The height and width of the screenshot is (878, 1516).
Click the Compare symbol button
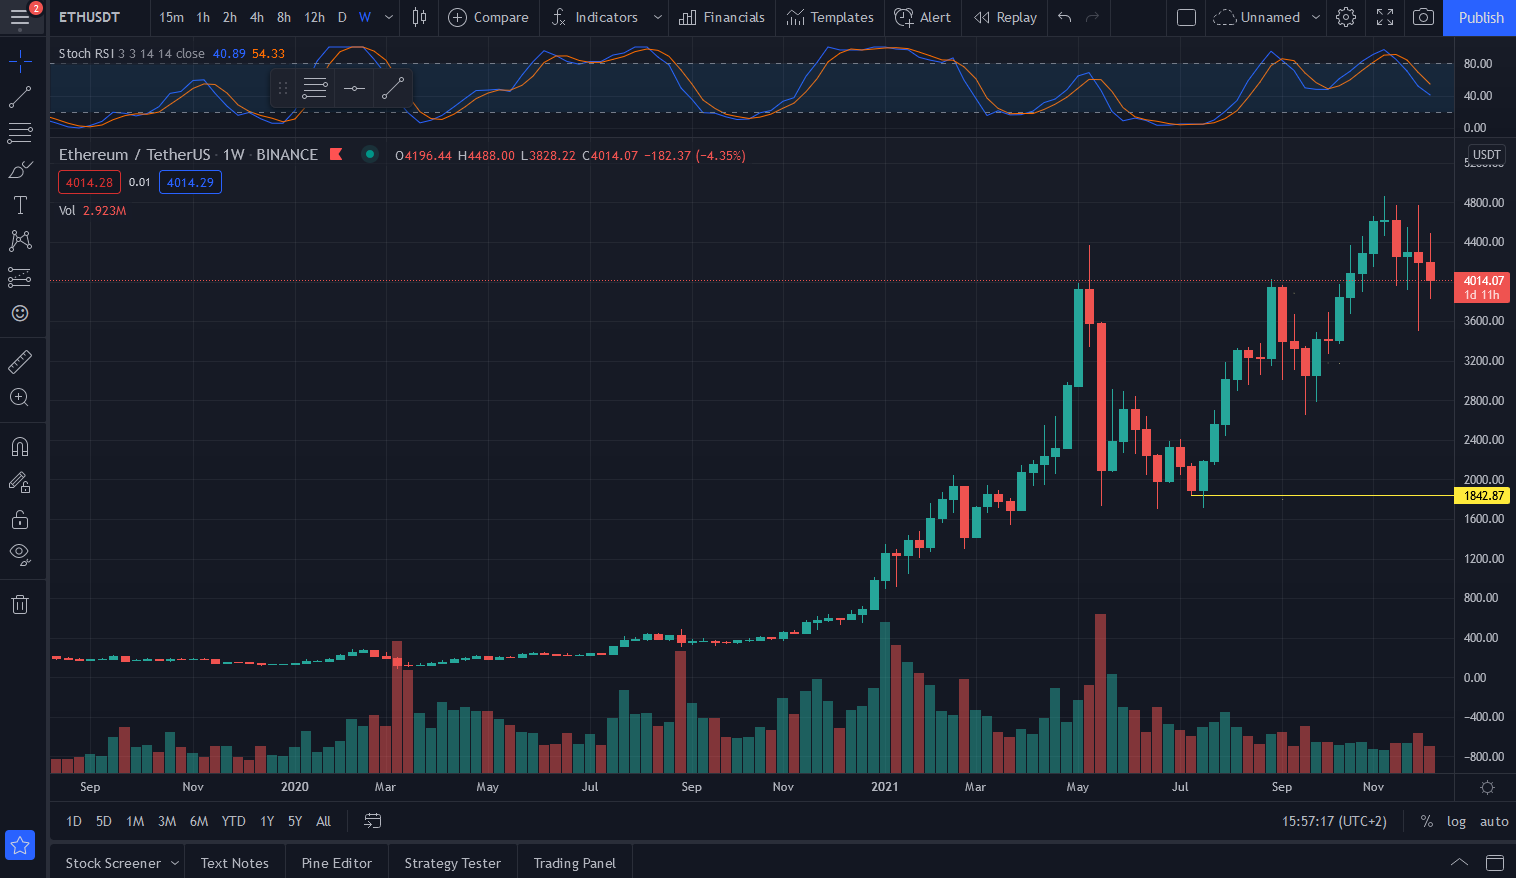[x=488, y=17]
